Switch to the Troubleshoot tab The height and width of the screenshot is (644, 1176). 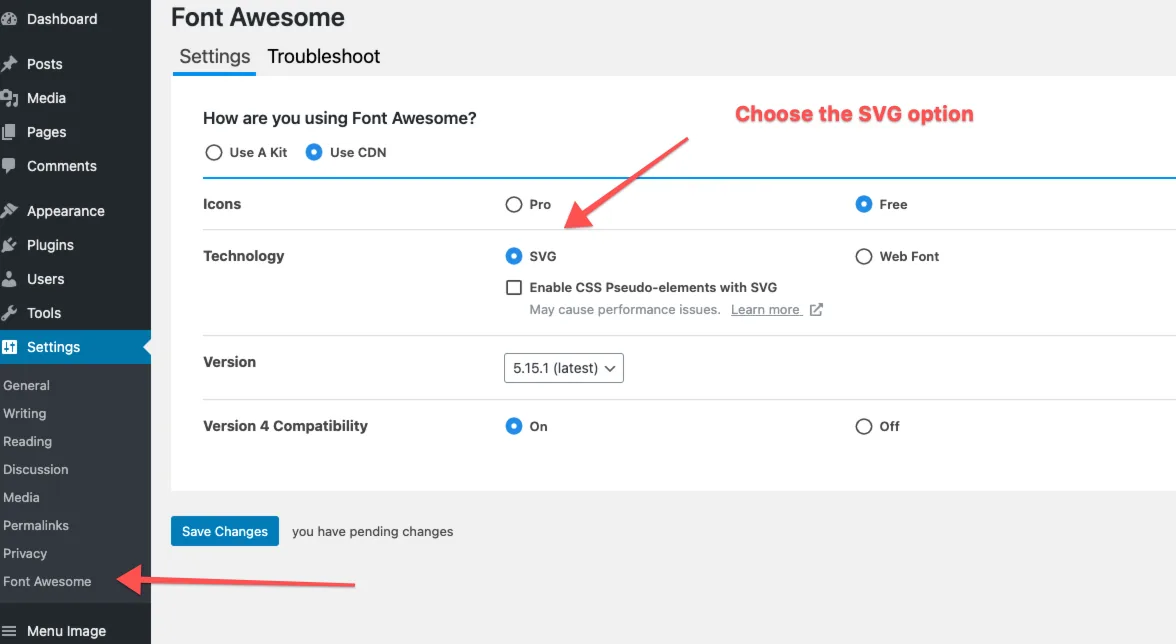coord(324,57)
